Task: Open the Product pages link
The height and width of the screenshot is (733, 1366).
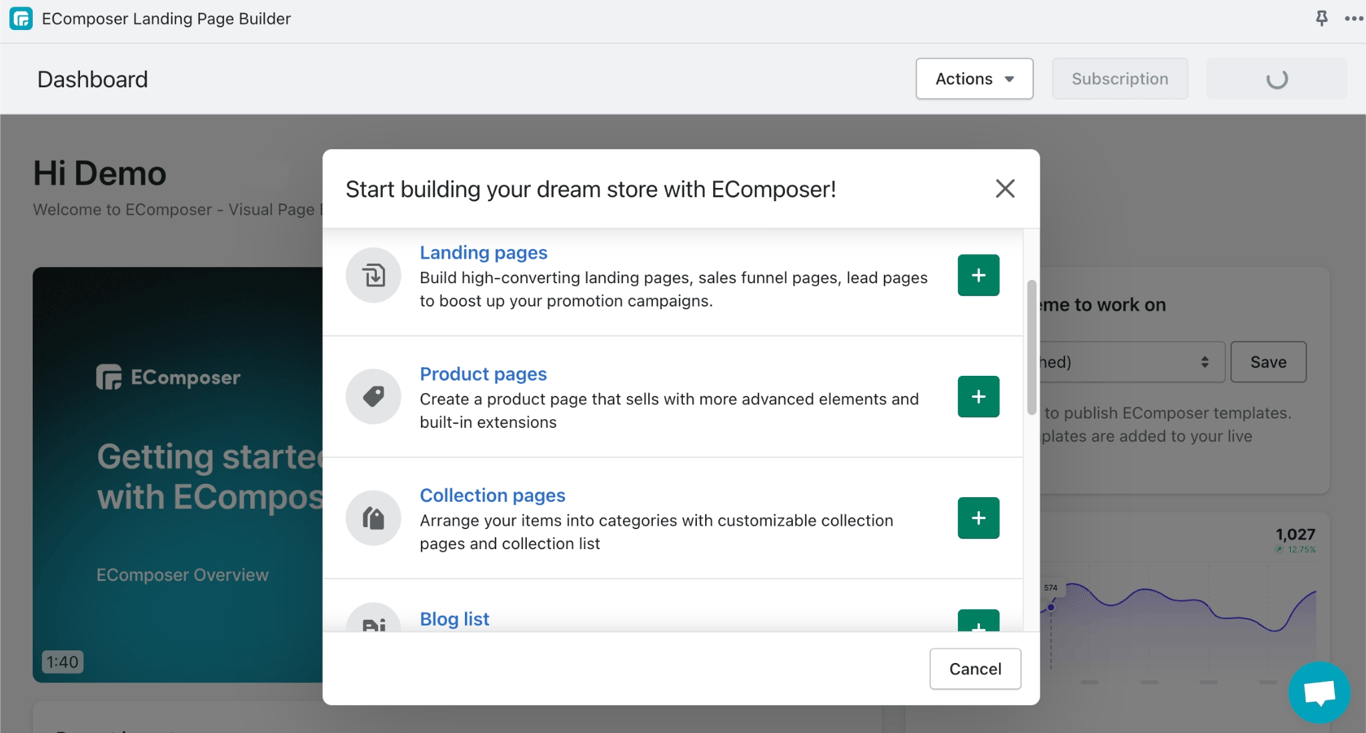Action: coord(483,374)
